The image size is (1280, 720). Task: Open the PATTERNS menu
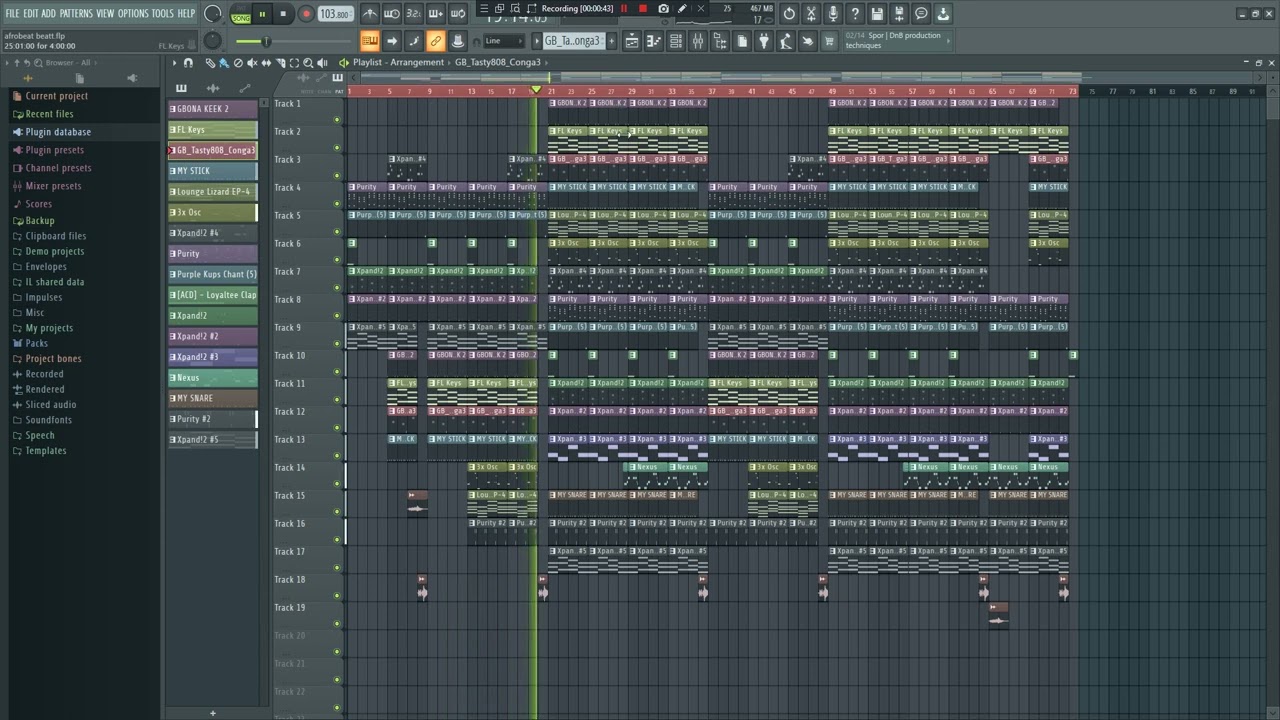click(75, 13)
